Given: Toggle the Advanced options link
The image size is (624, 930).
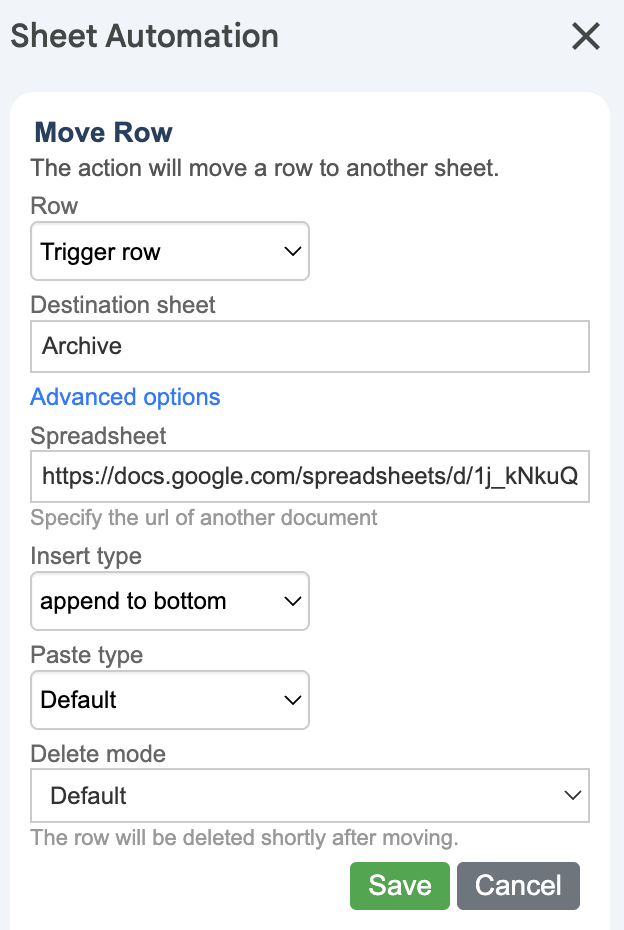Looking at the screenshot, I should [125, 397].
